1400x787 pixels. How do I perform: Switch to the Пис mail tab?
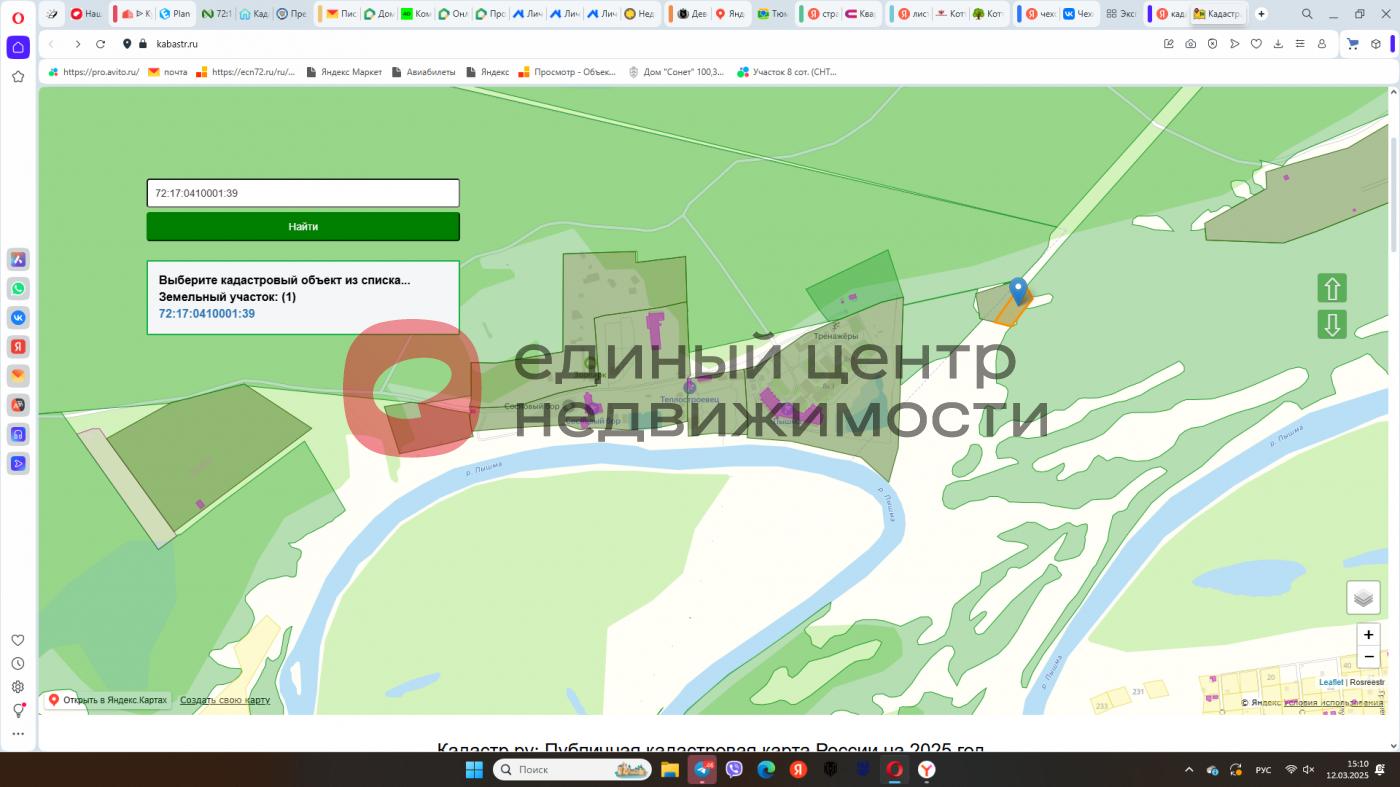tap(340, 14)
